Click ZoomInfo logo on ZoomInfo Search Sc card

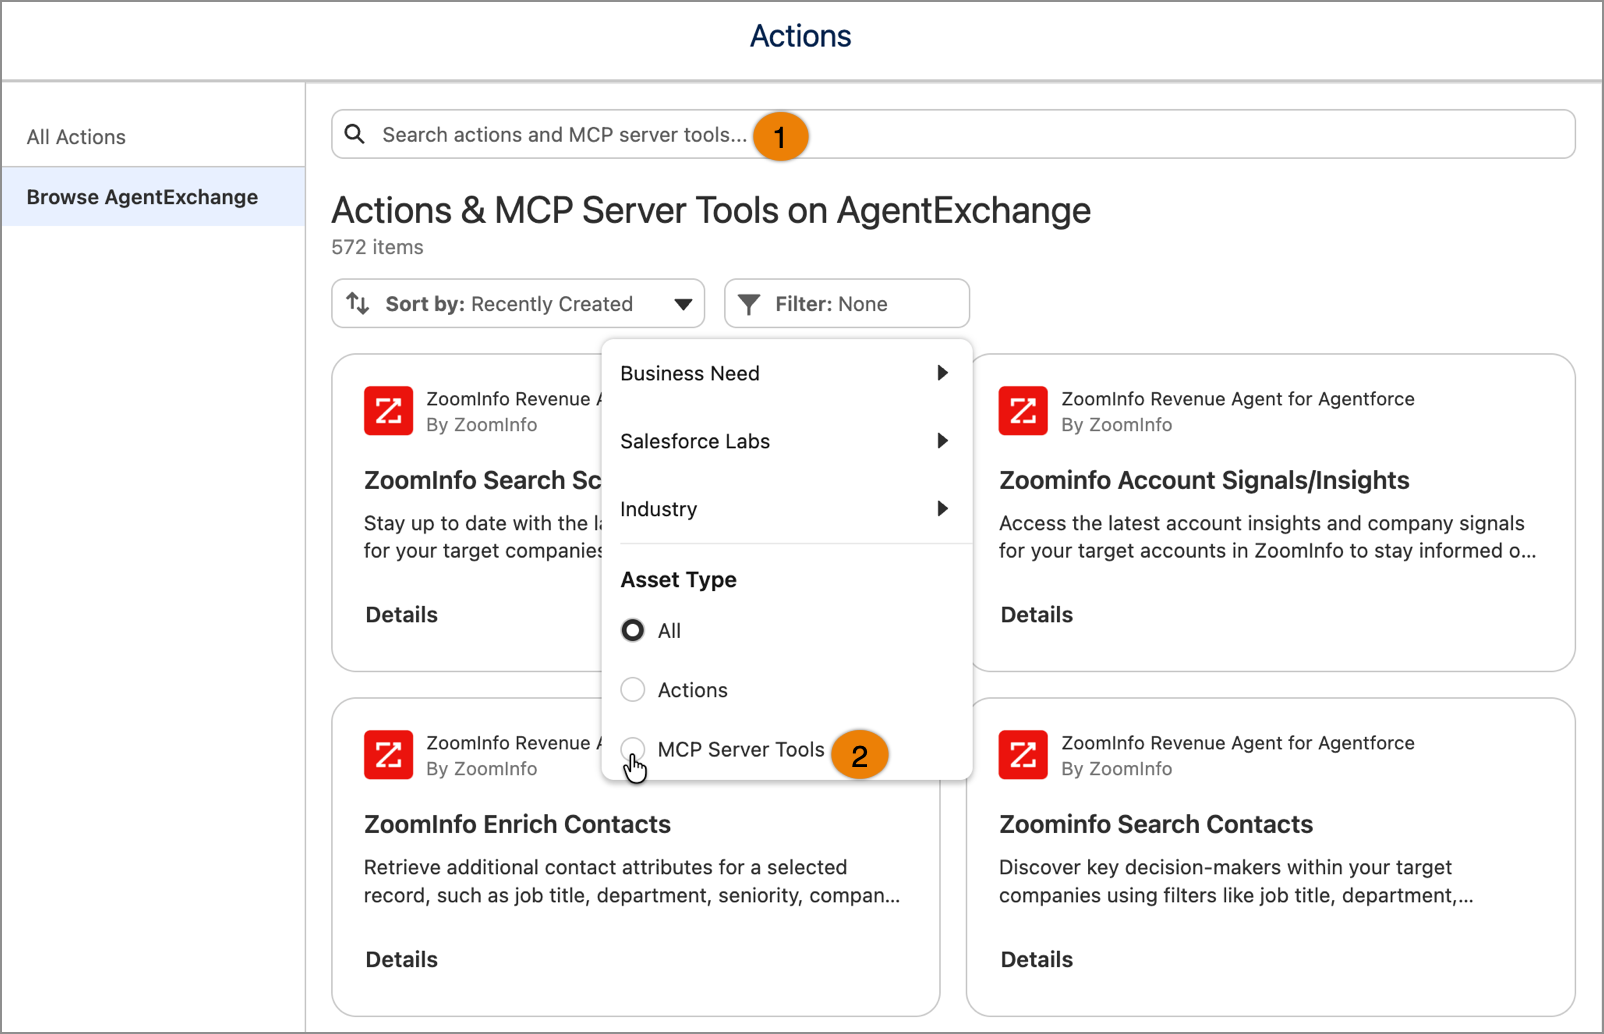388,411
